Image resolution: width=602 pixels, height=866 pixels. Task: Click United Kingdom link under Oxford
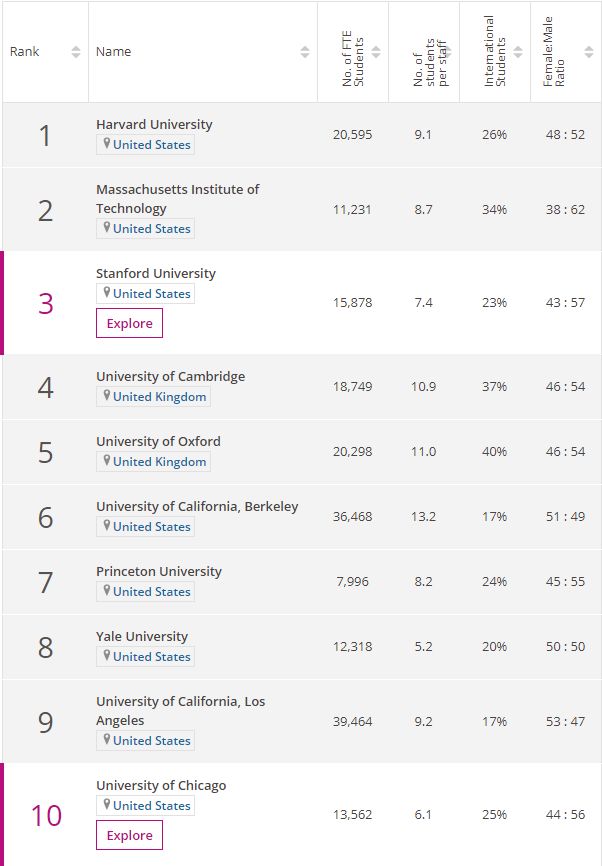point(159,461)
